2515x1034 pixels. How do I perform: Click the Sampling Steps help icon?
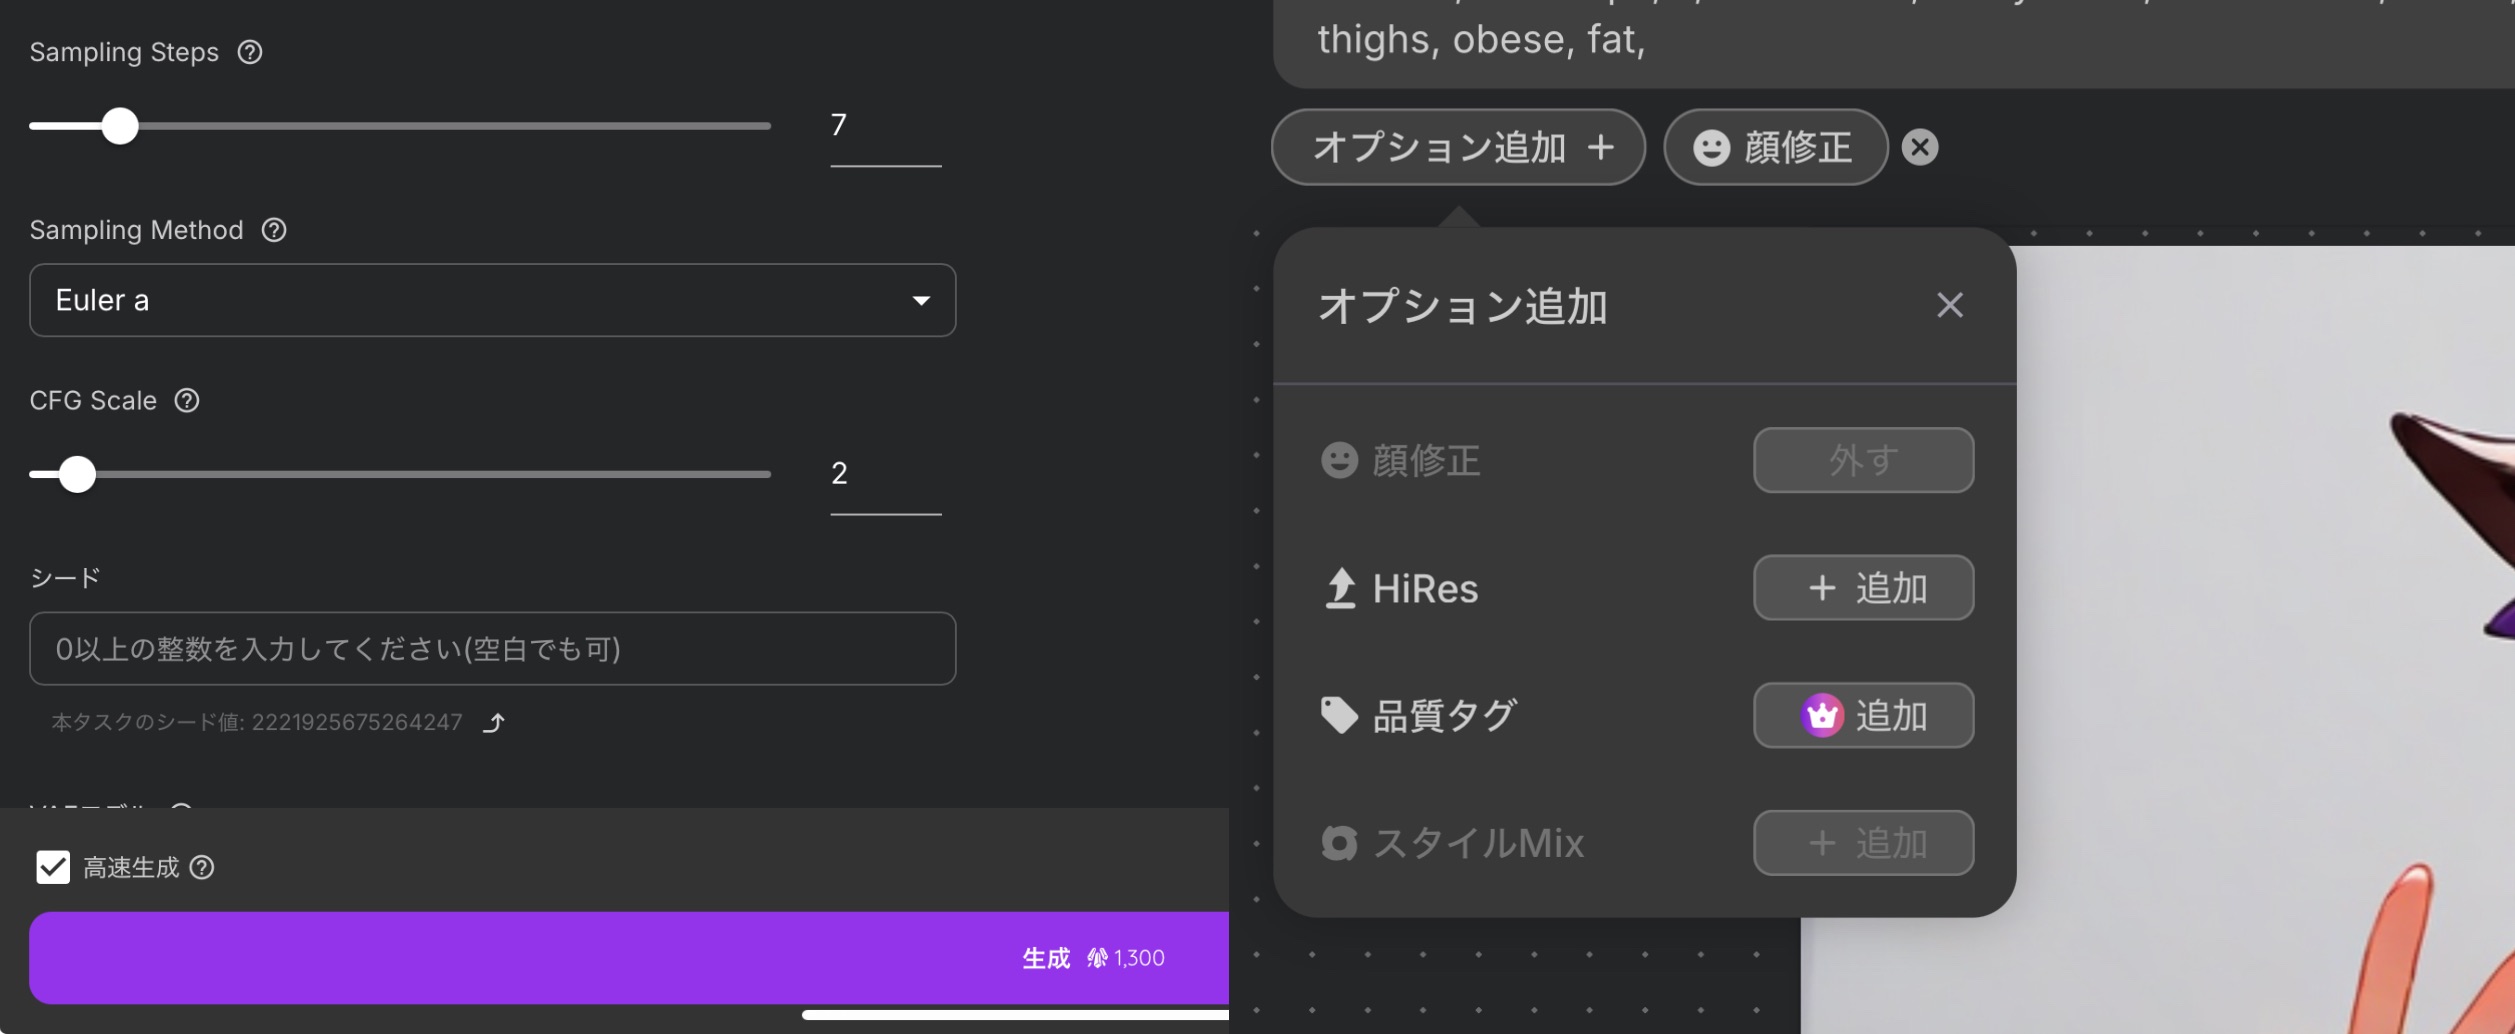coord(250,52)
